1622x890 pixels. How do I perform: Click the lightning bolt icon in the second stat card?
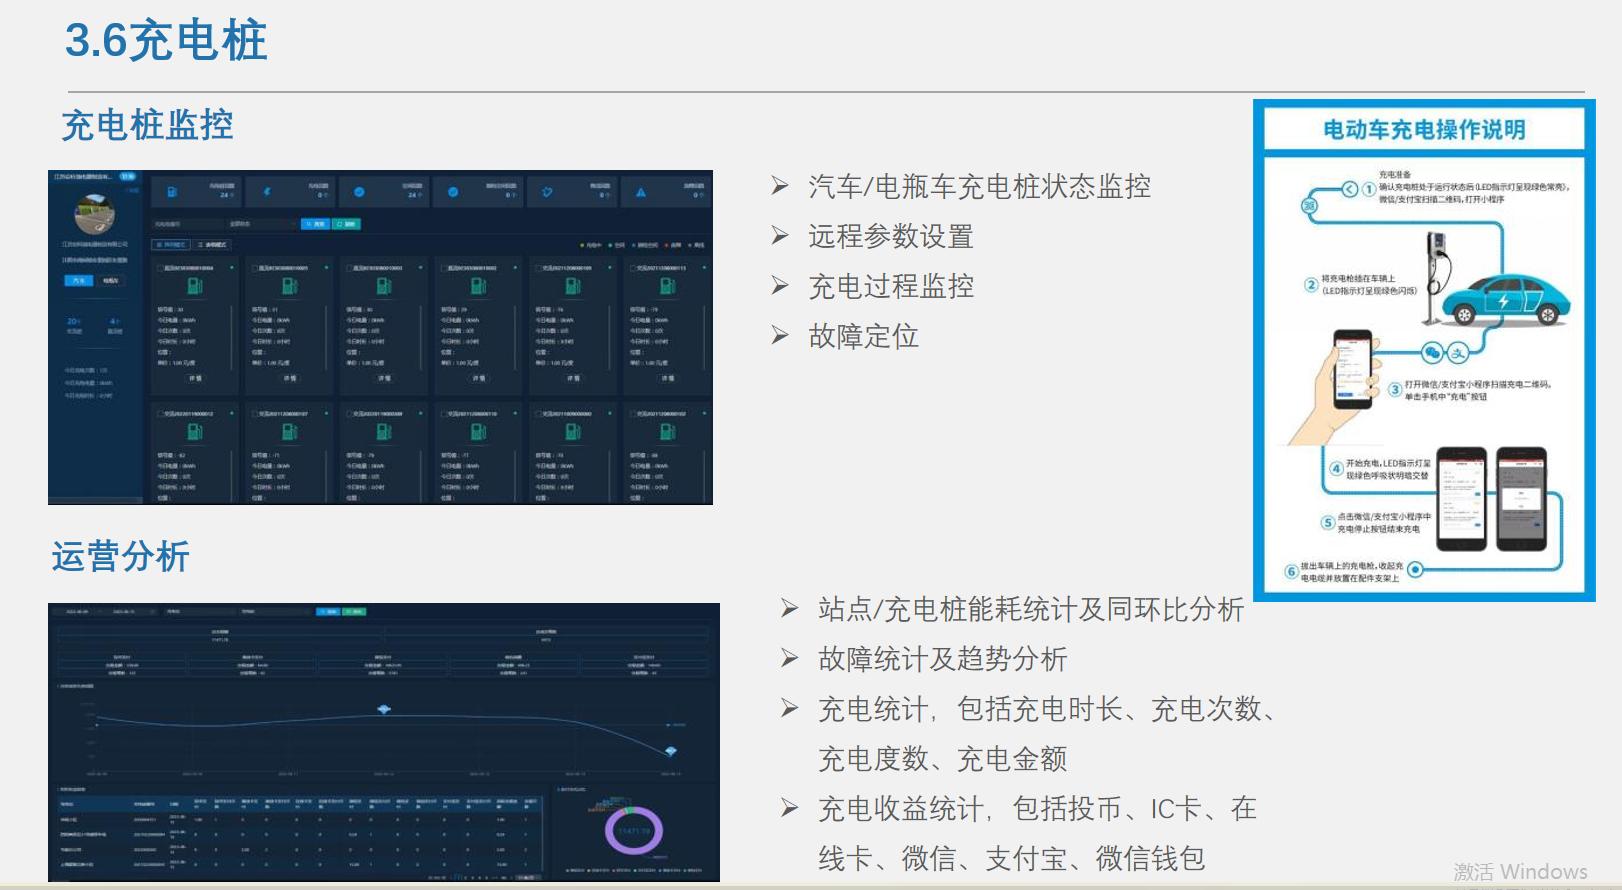(x=266, y=192)
